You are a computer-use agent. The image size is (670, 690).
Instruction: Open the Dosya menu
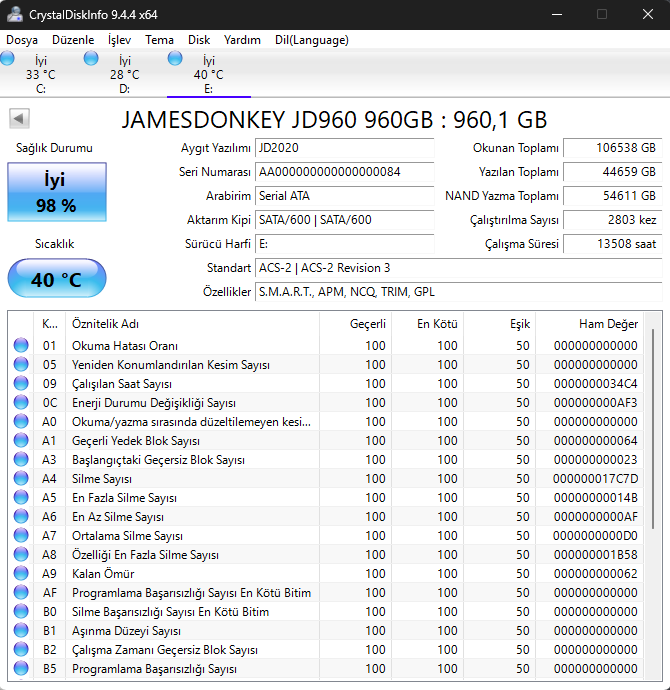coord(22,40)
